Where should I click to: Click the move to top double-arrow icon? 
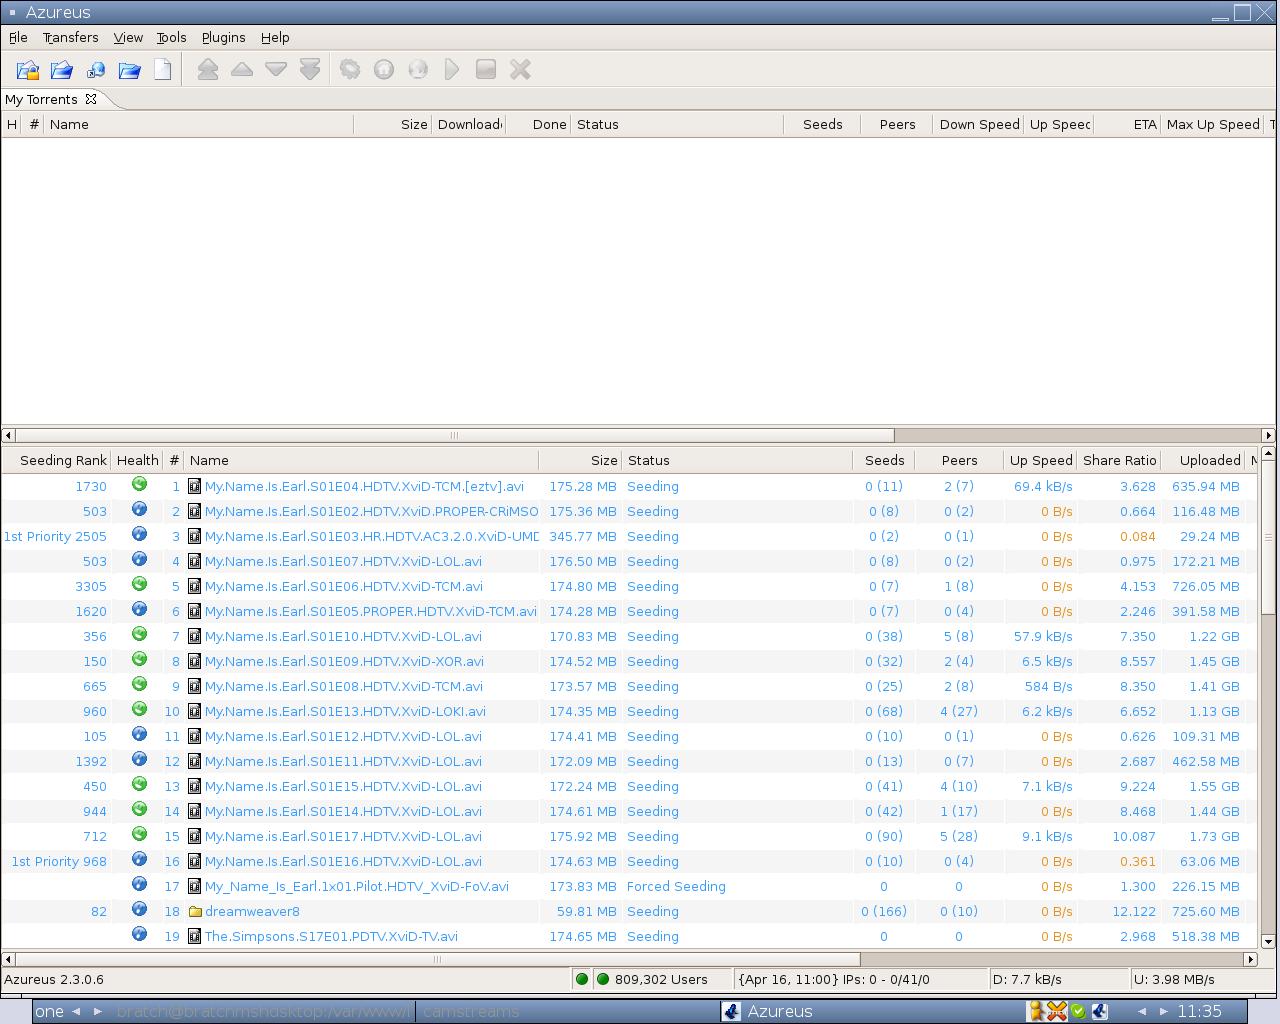(x=208, y=70)
